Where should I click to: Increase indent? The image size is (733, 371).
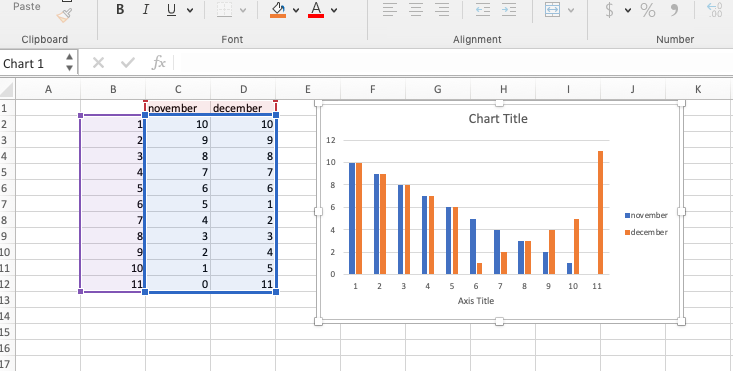509,10
